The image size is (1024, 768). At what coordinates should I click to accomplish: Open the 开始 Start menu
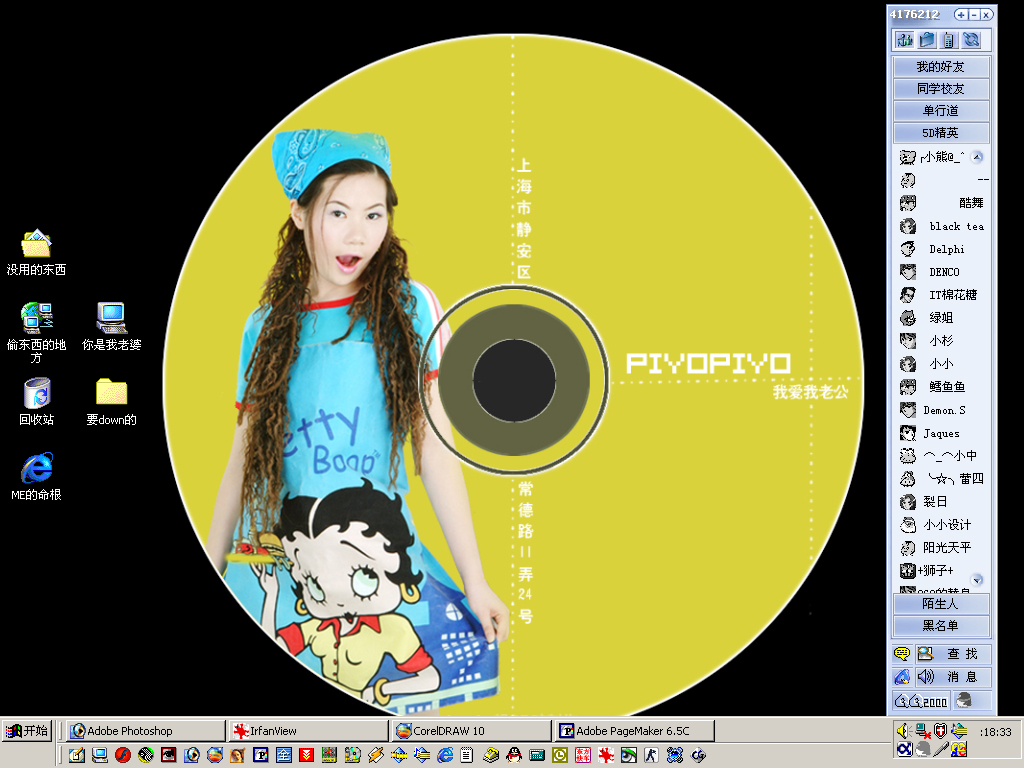[27, 731]
